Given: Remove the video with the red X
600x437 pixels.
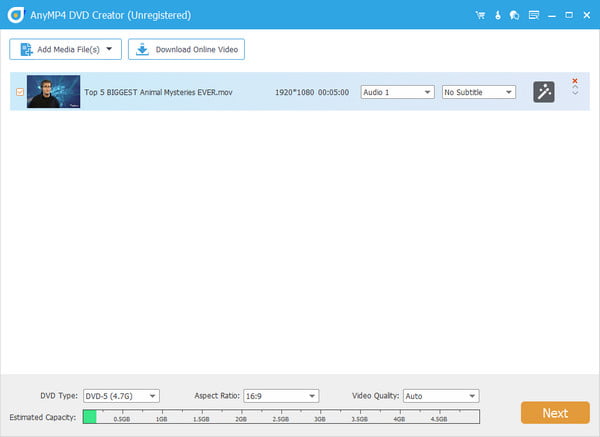Looking at the screenshot, I should (x=574, y=81).
